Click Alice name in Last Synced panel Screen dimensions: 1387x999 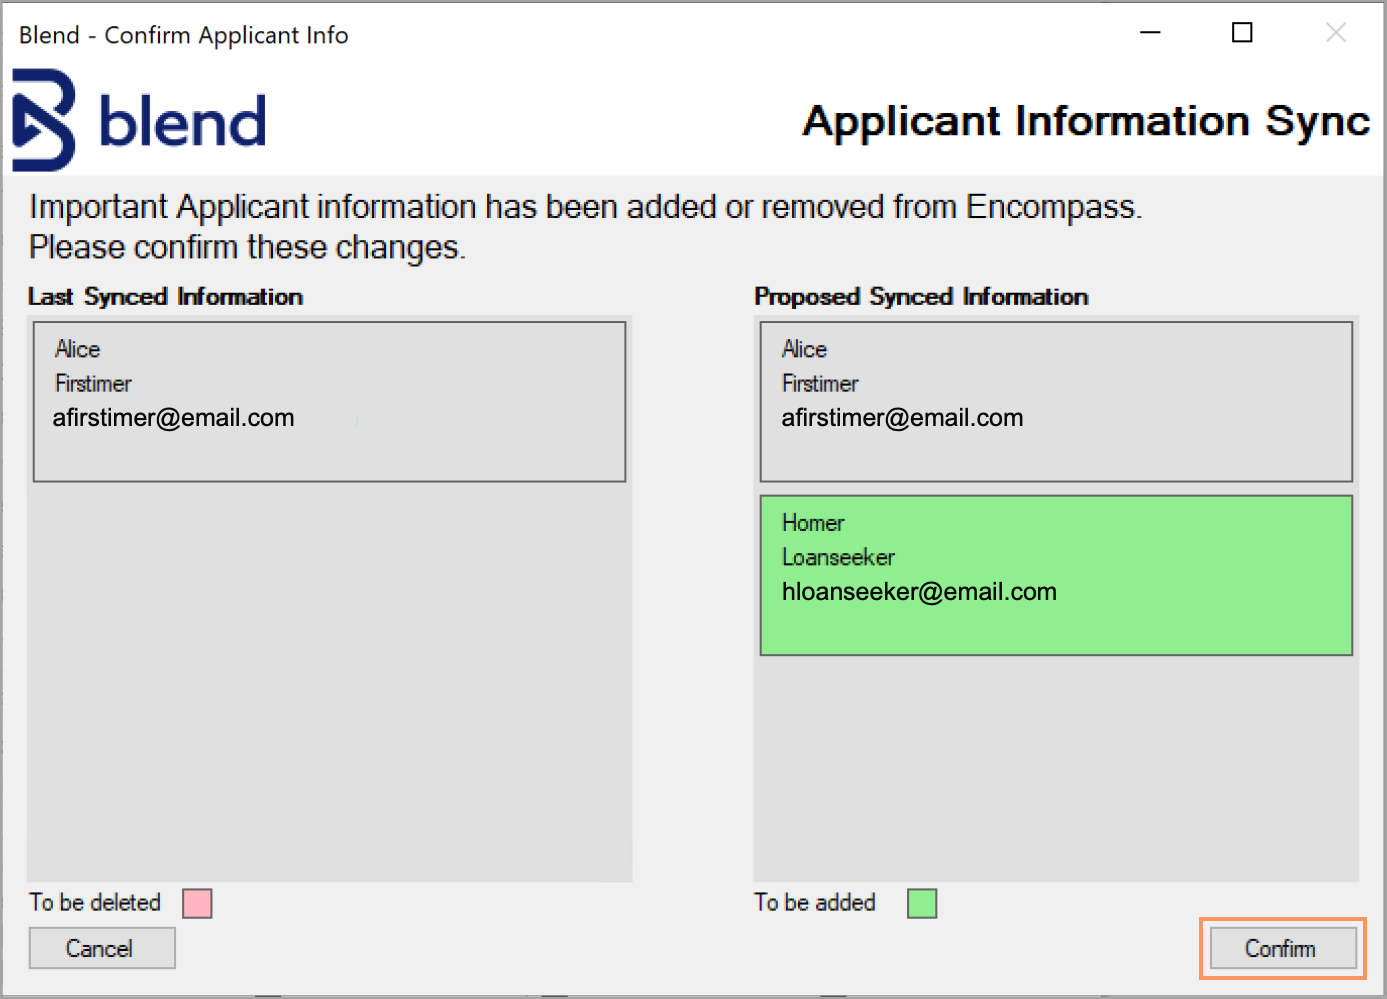[x=78, y=349]
